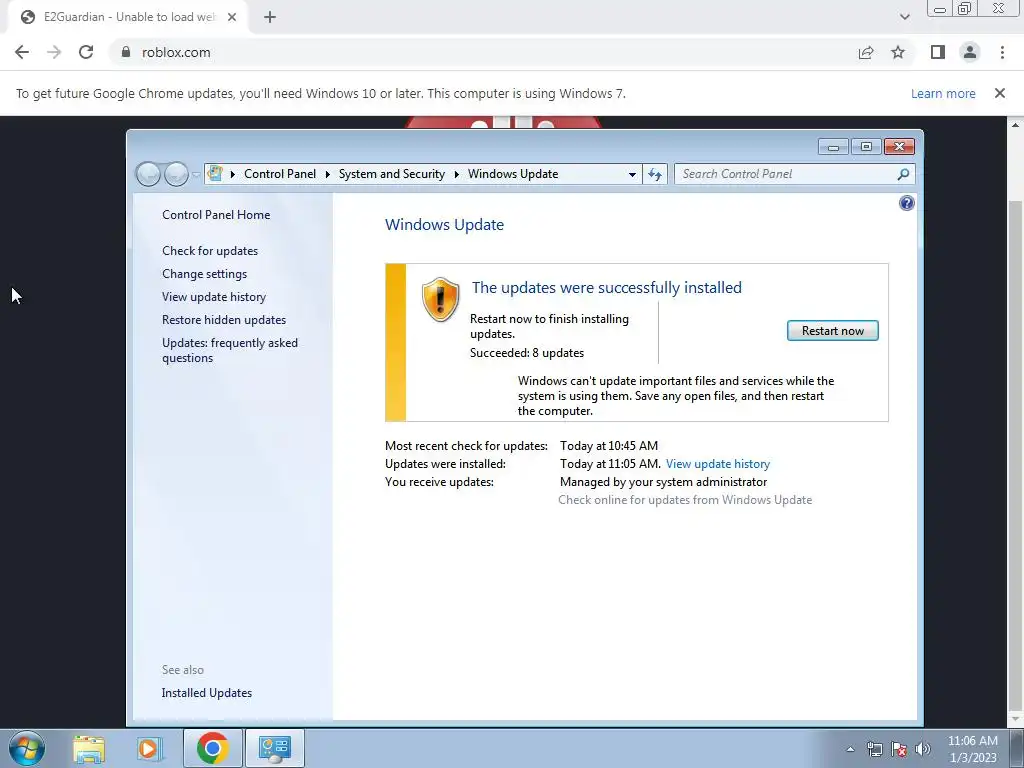Screen dimensions: 1024x768
Task: Click the page scrollbar up arrow
Action: coord(1016,124)
